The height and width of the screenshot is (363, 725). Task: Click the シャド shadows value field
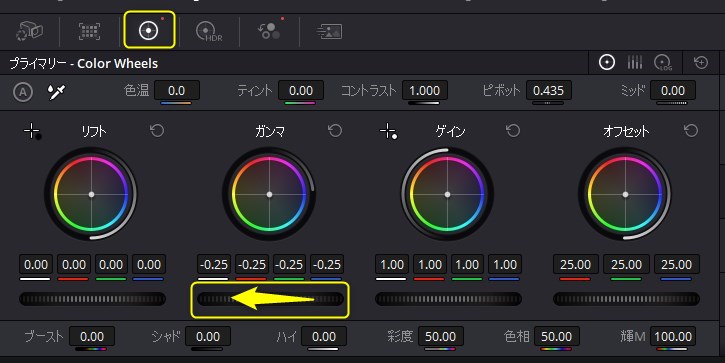point(208,337)
